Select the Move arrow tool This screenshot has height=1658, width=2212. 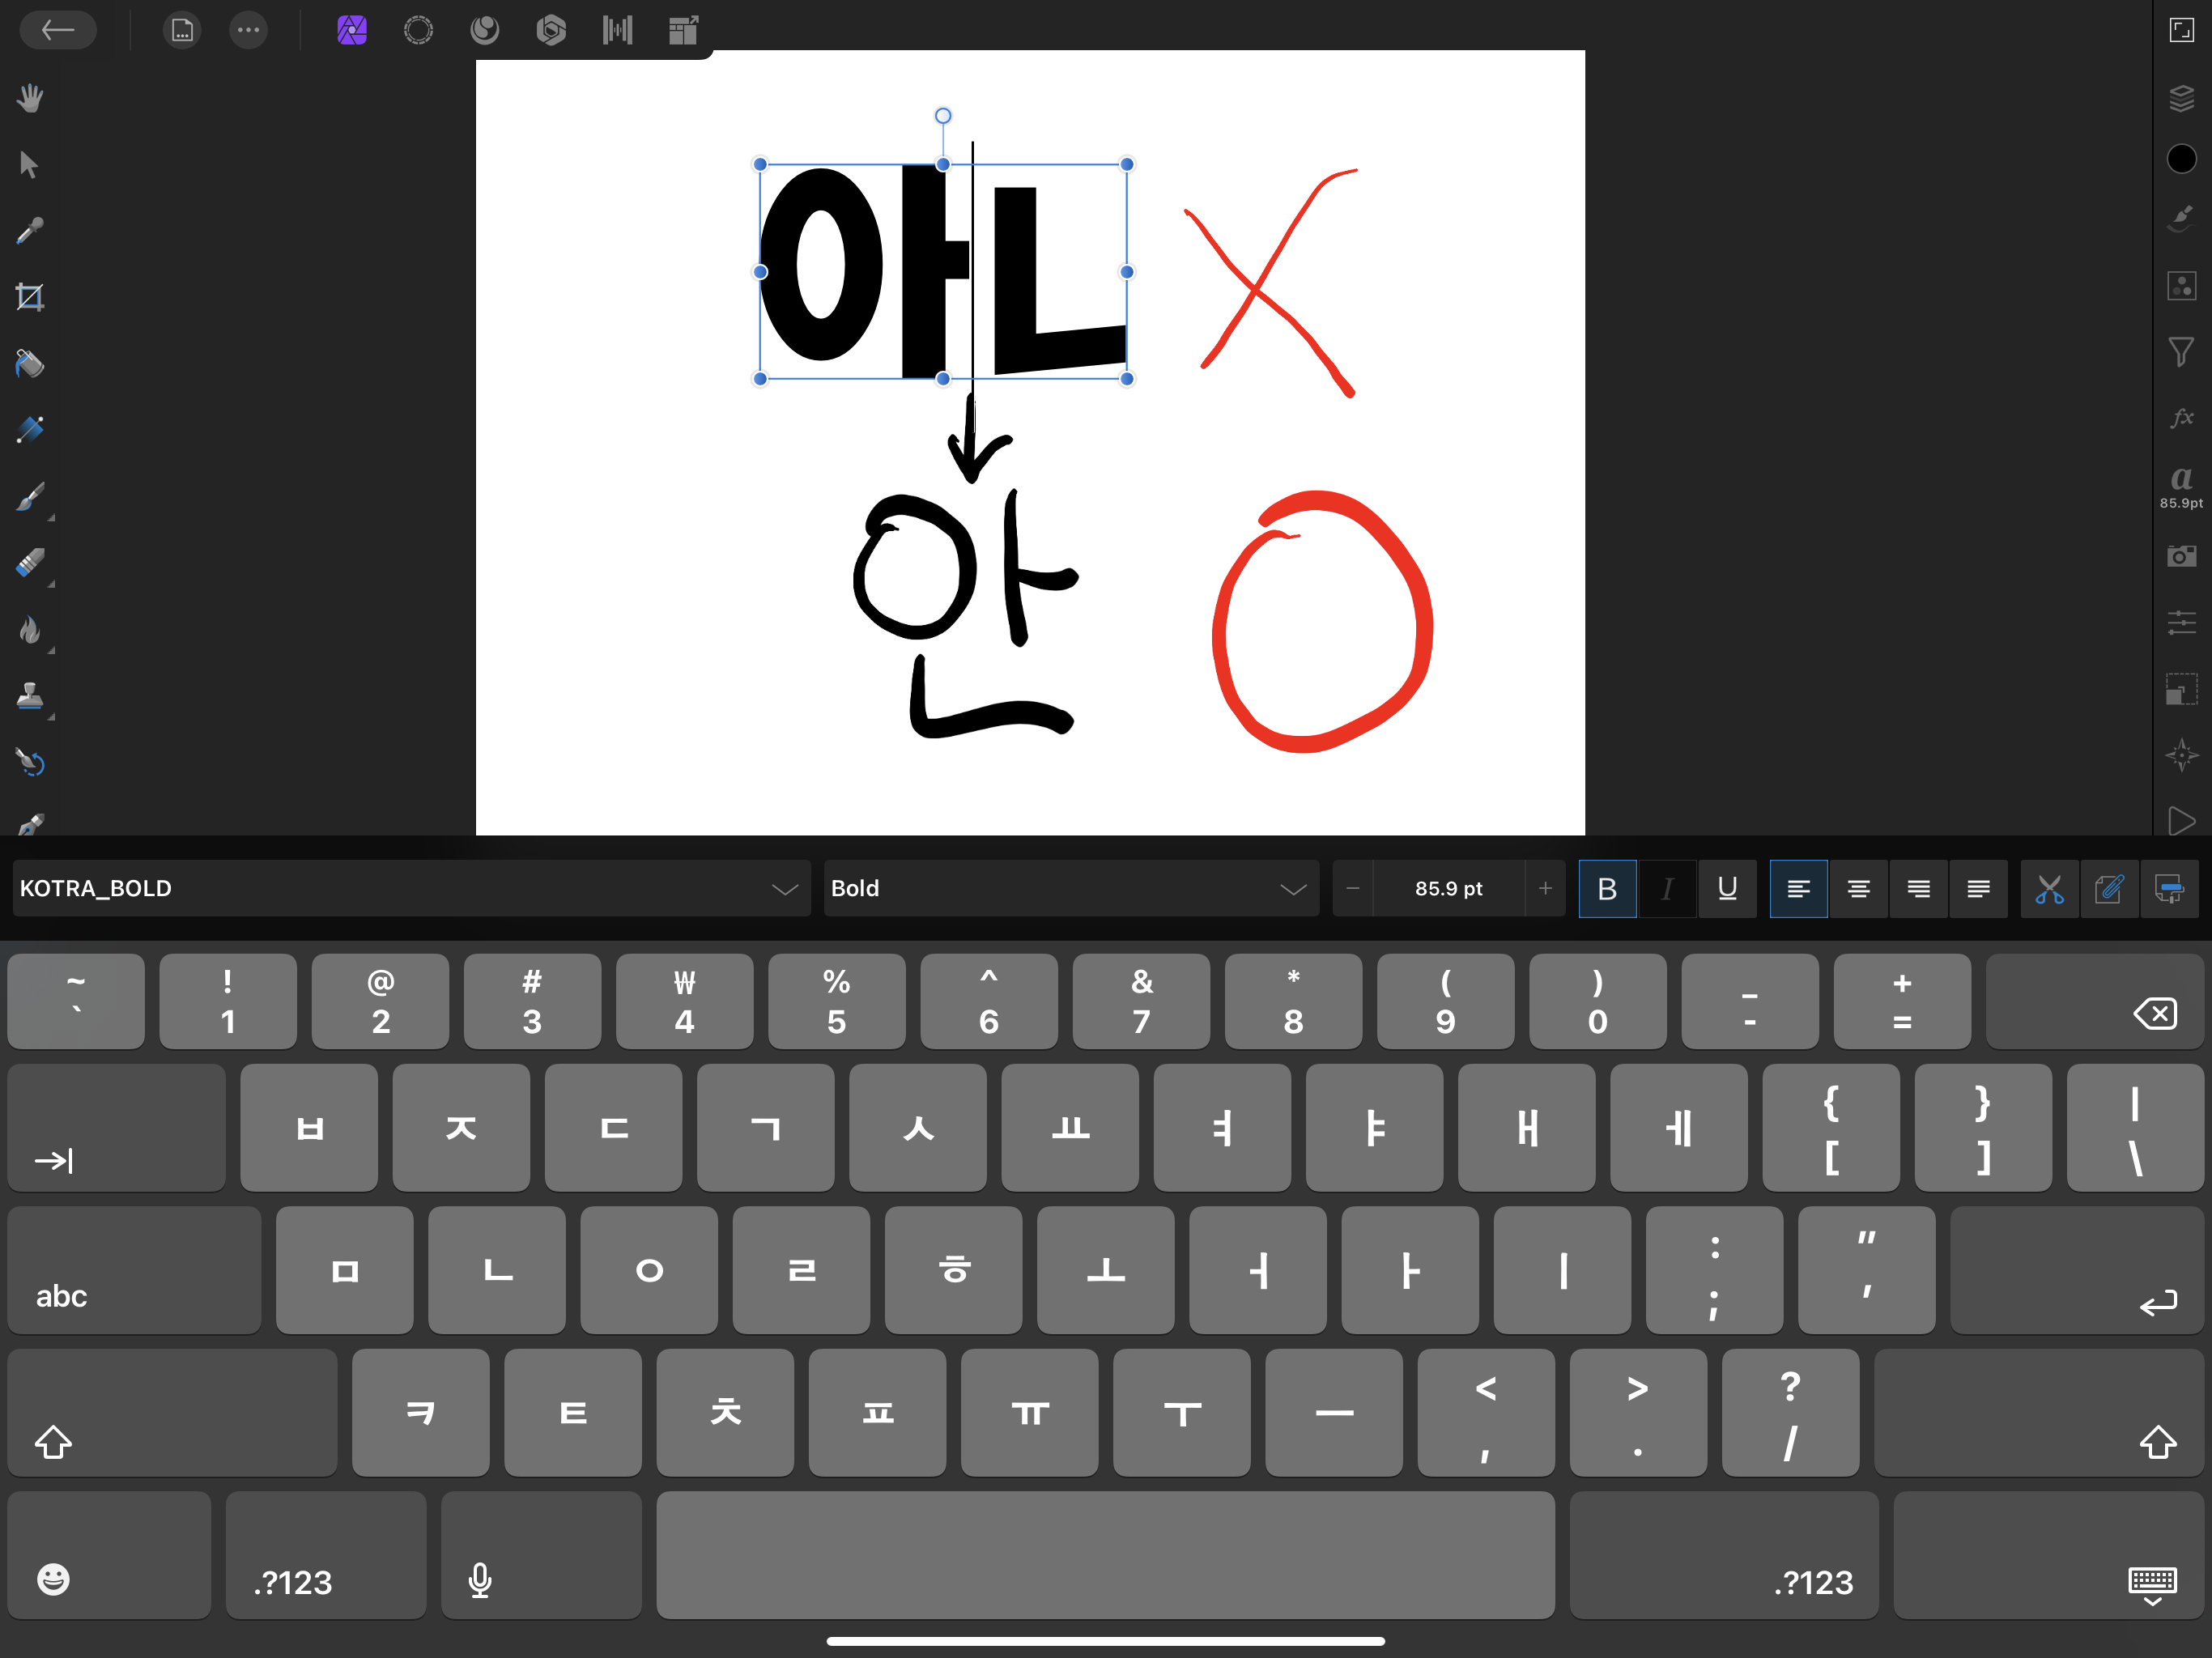pyautogui.click(x=30, y=164)
